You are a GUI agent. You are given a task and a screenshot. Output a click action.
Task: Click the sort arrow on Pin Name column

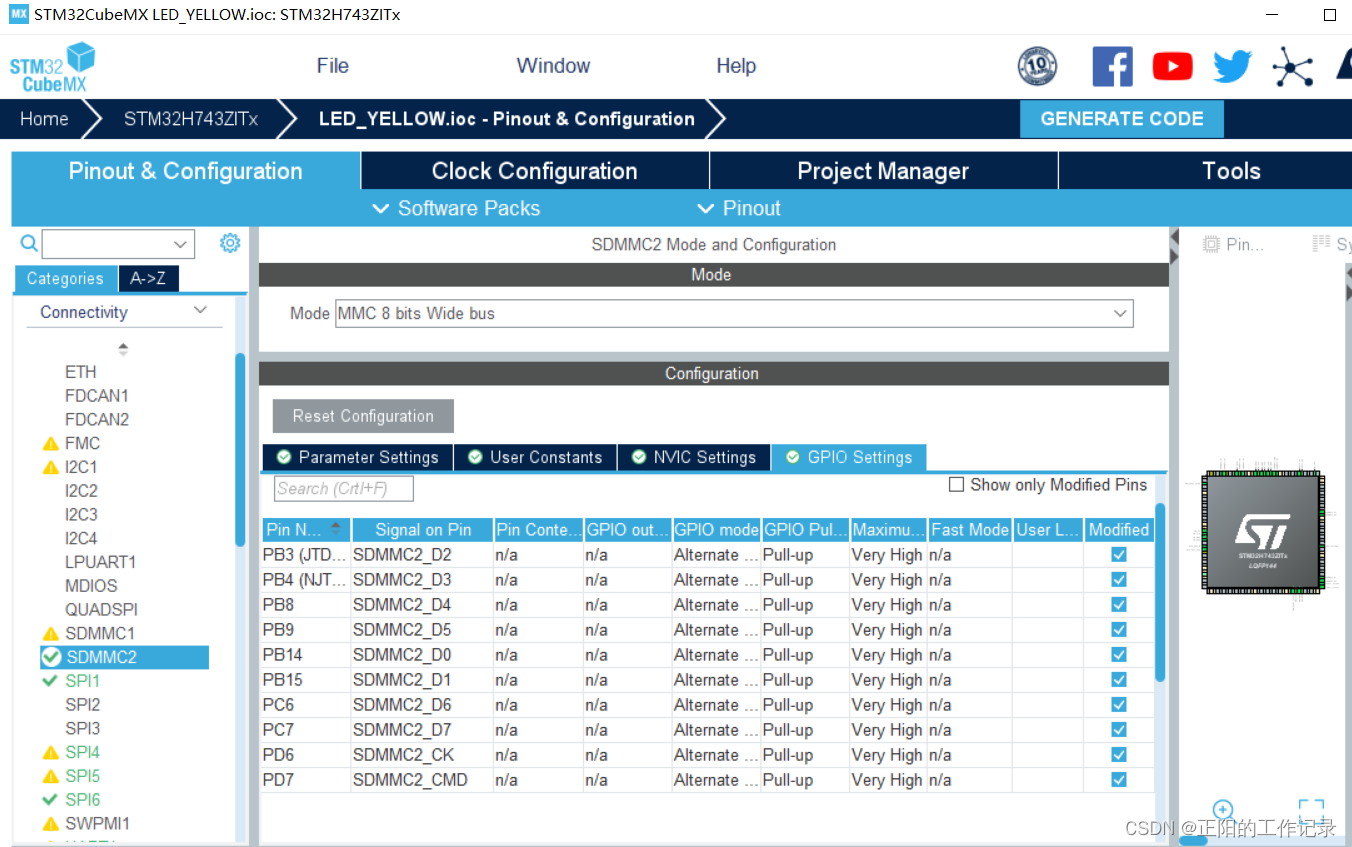[335, 529]
